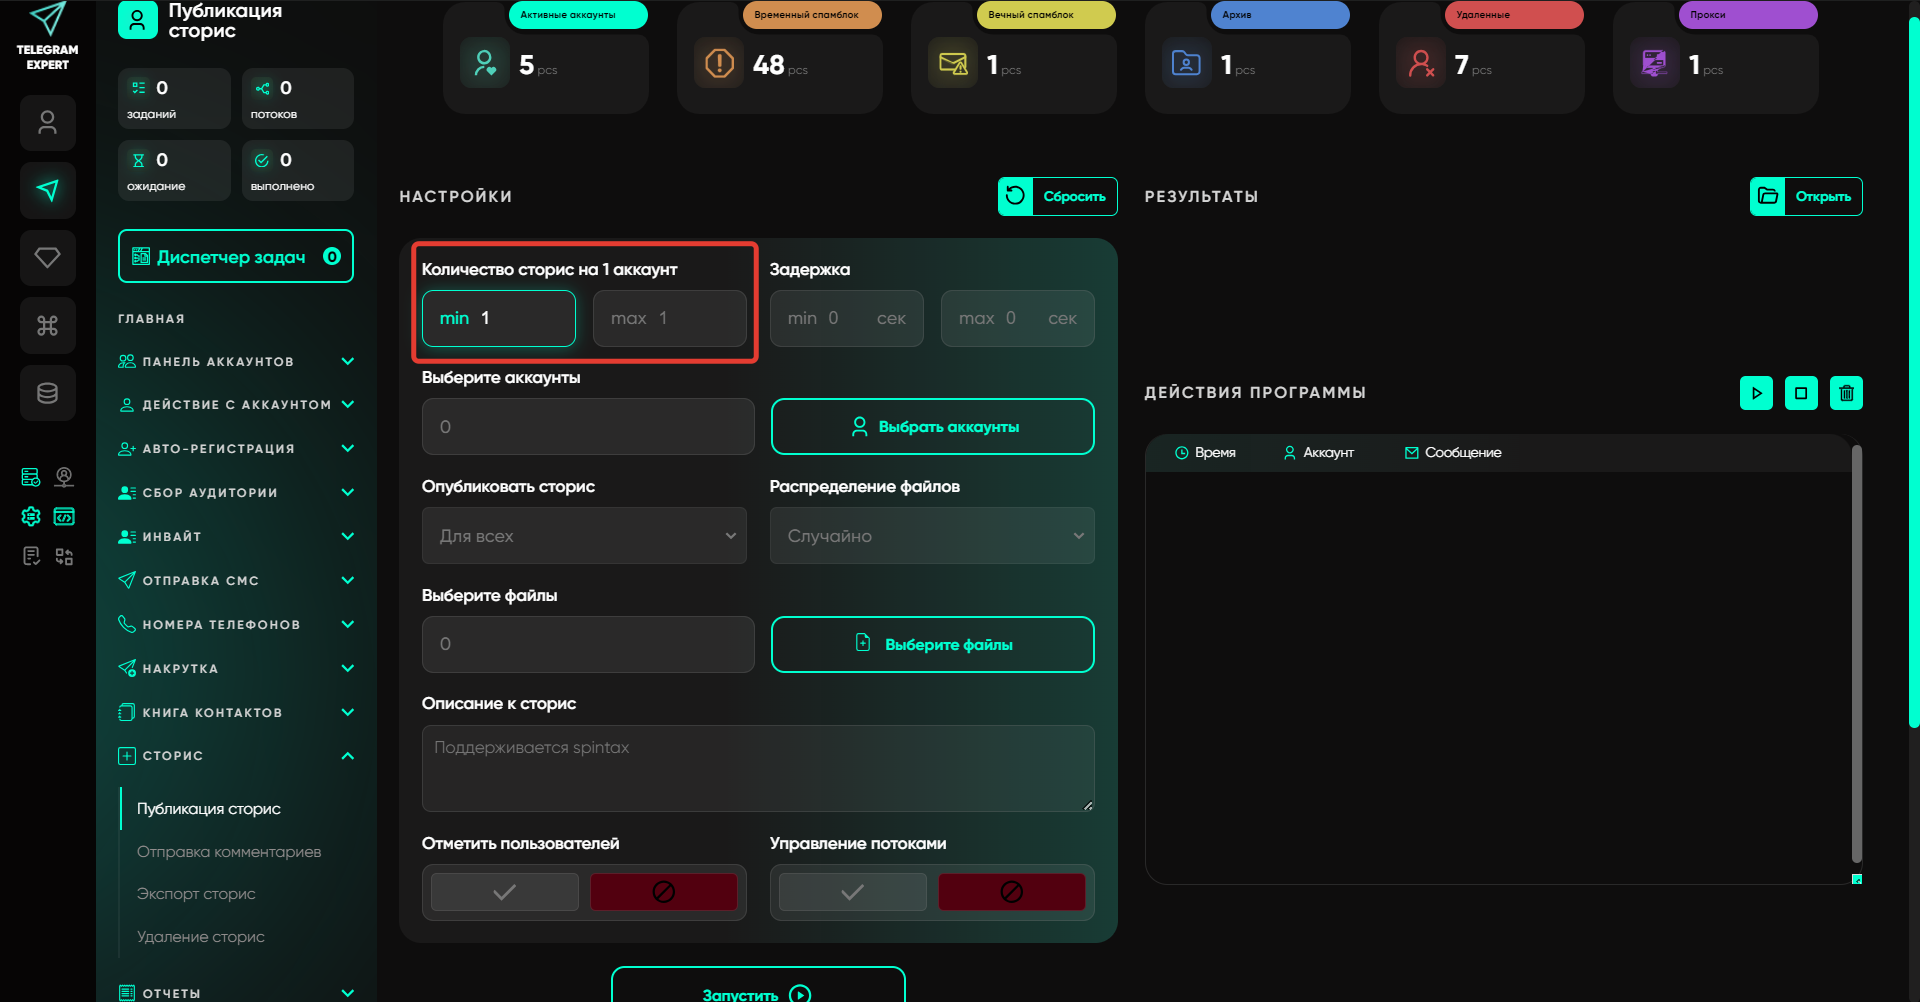Click the settings gear icon in sidebar
The height and width of the screenshot is (1002, 1920).
coord(31,516)
